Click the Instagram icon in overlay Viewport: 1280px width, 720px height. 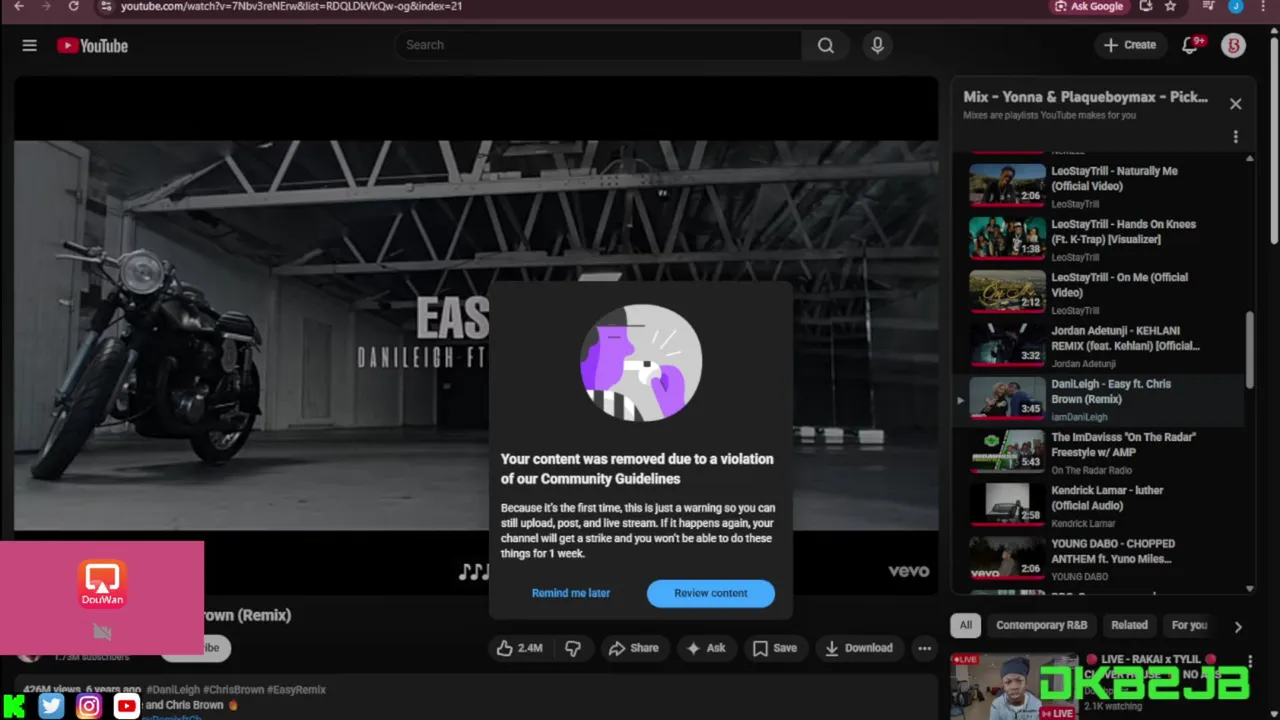(89, 706)
